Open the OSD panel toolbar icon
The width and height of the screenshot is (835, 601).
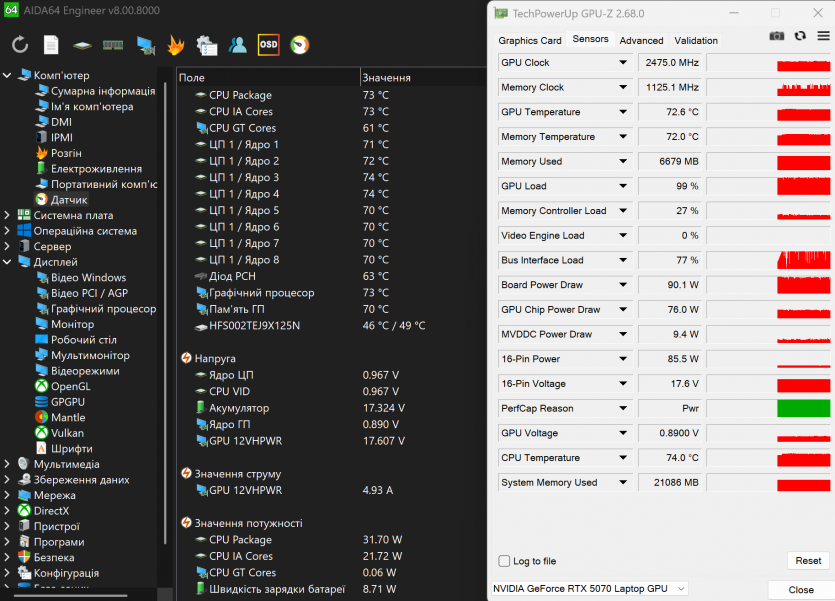[268, 45]
